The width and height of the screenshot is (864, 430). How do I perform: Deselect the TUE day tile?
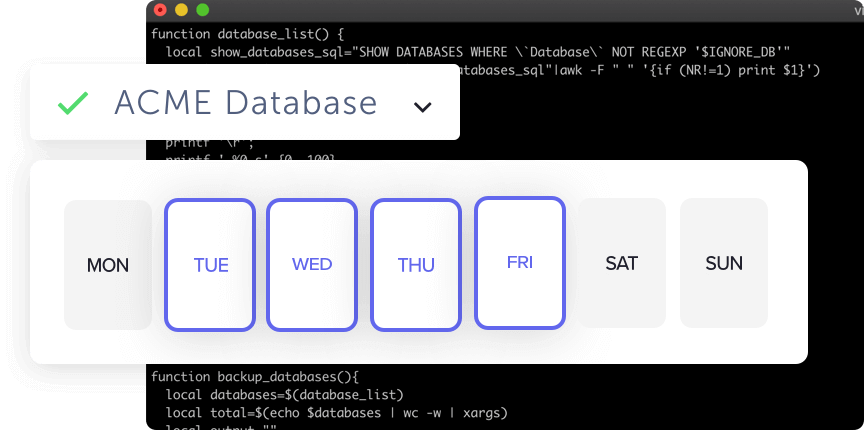211,265
